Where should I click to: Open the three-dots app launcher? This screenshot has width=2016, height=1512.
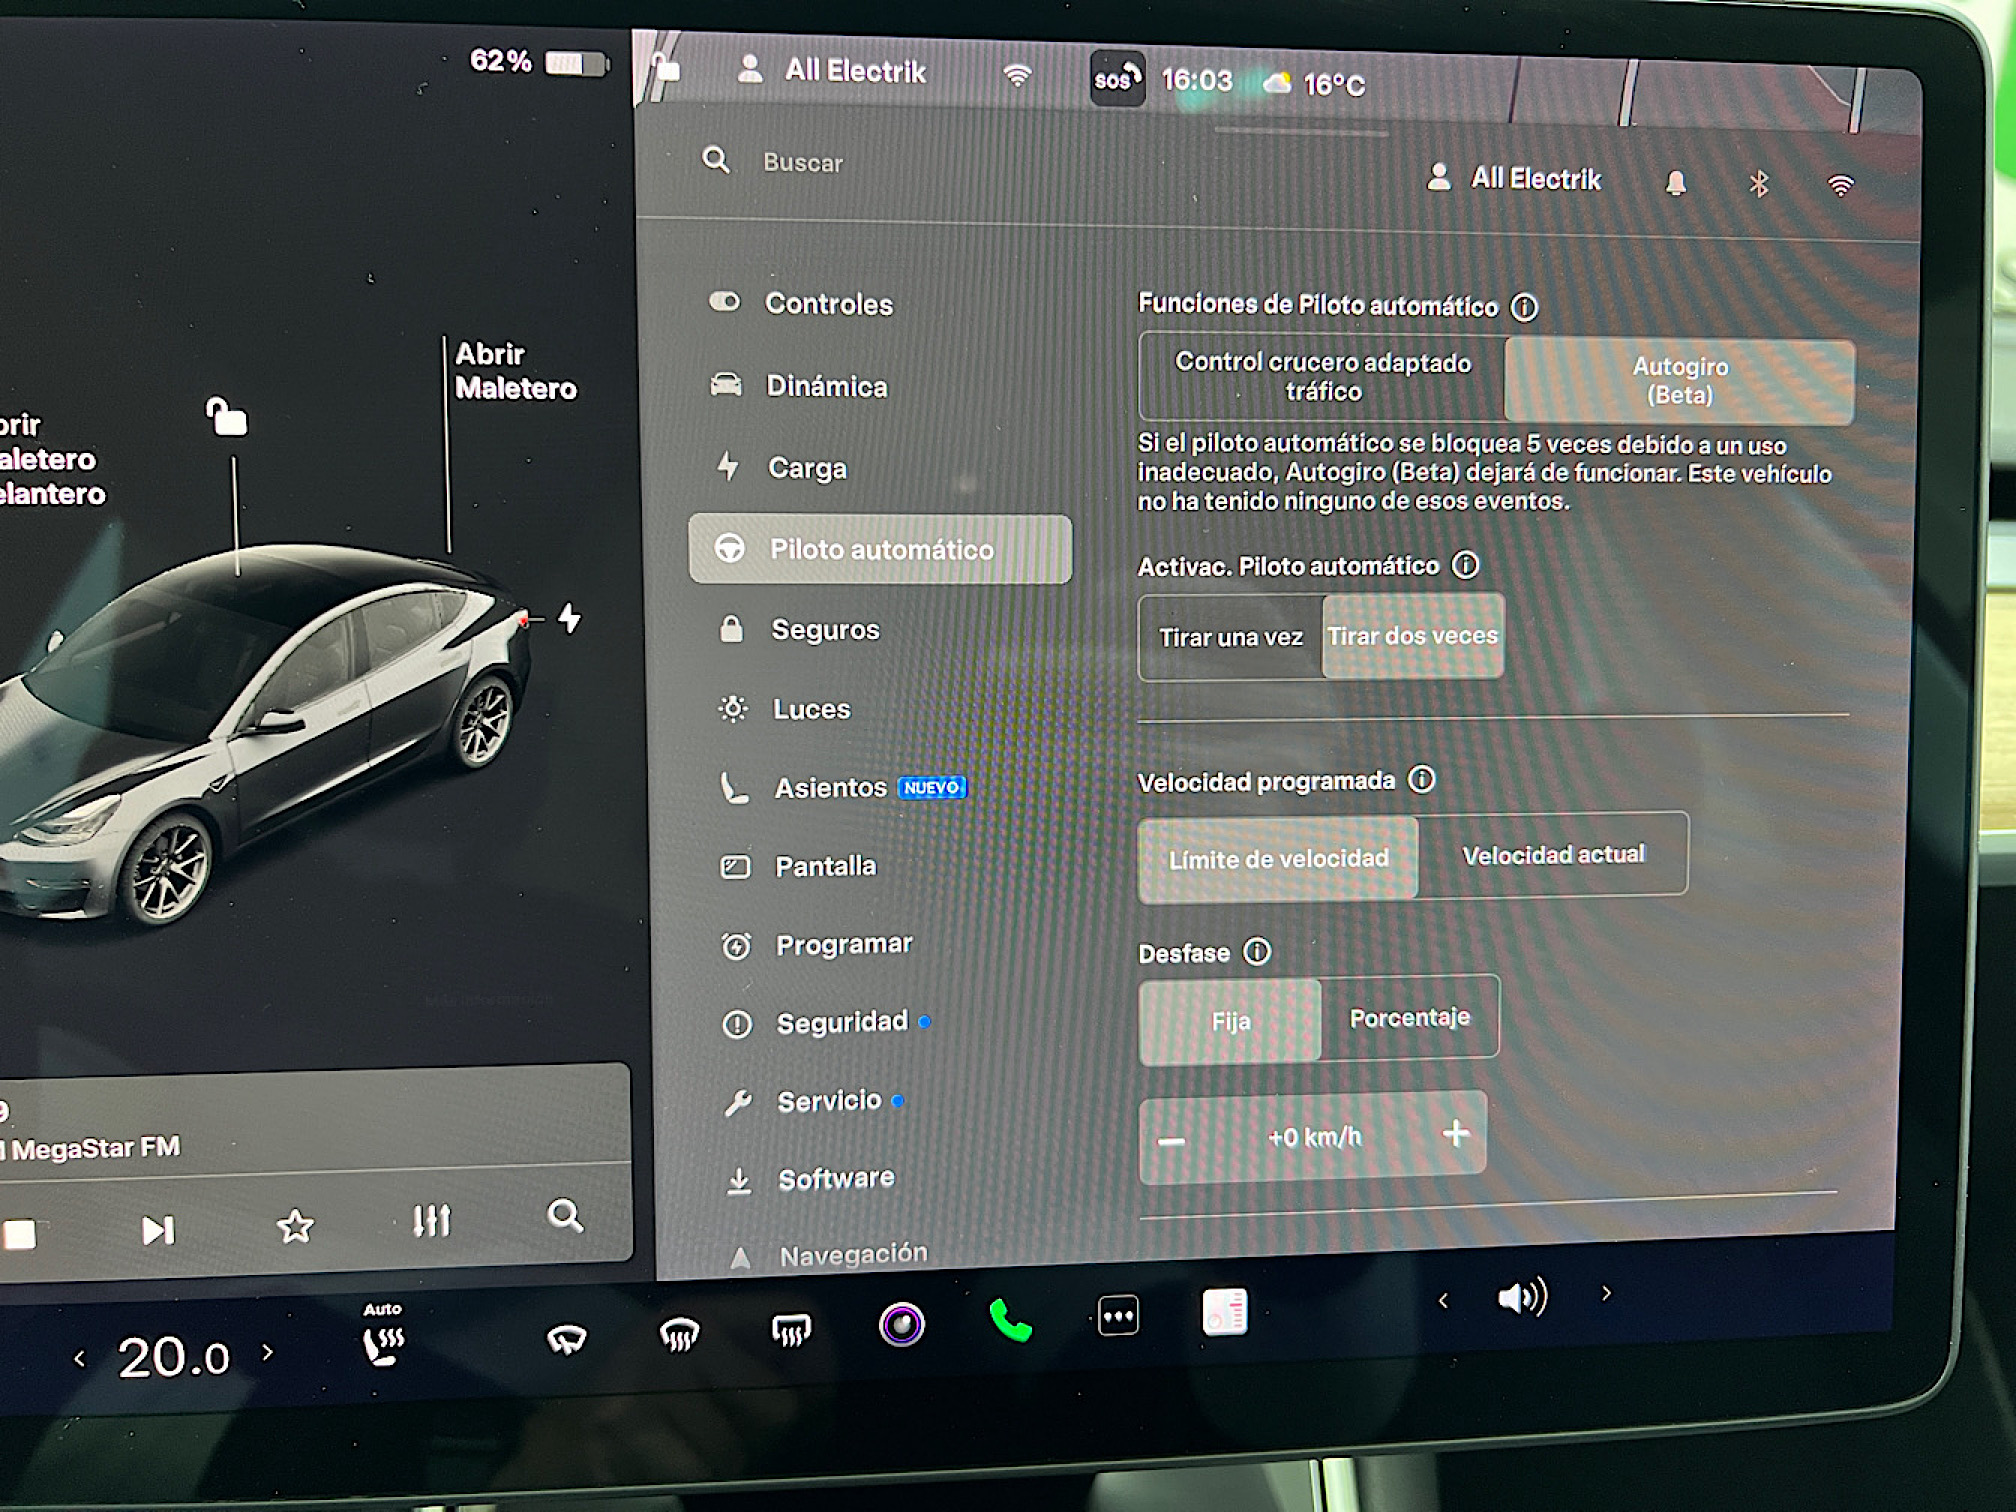pyautogui.click(x=1117, y=1316)
